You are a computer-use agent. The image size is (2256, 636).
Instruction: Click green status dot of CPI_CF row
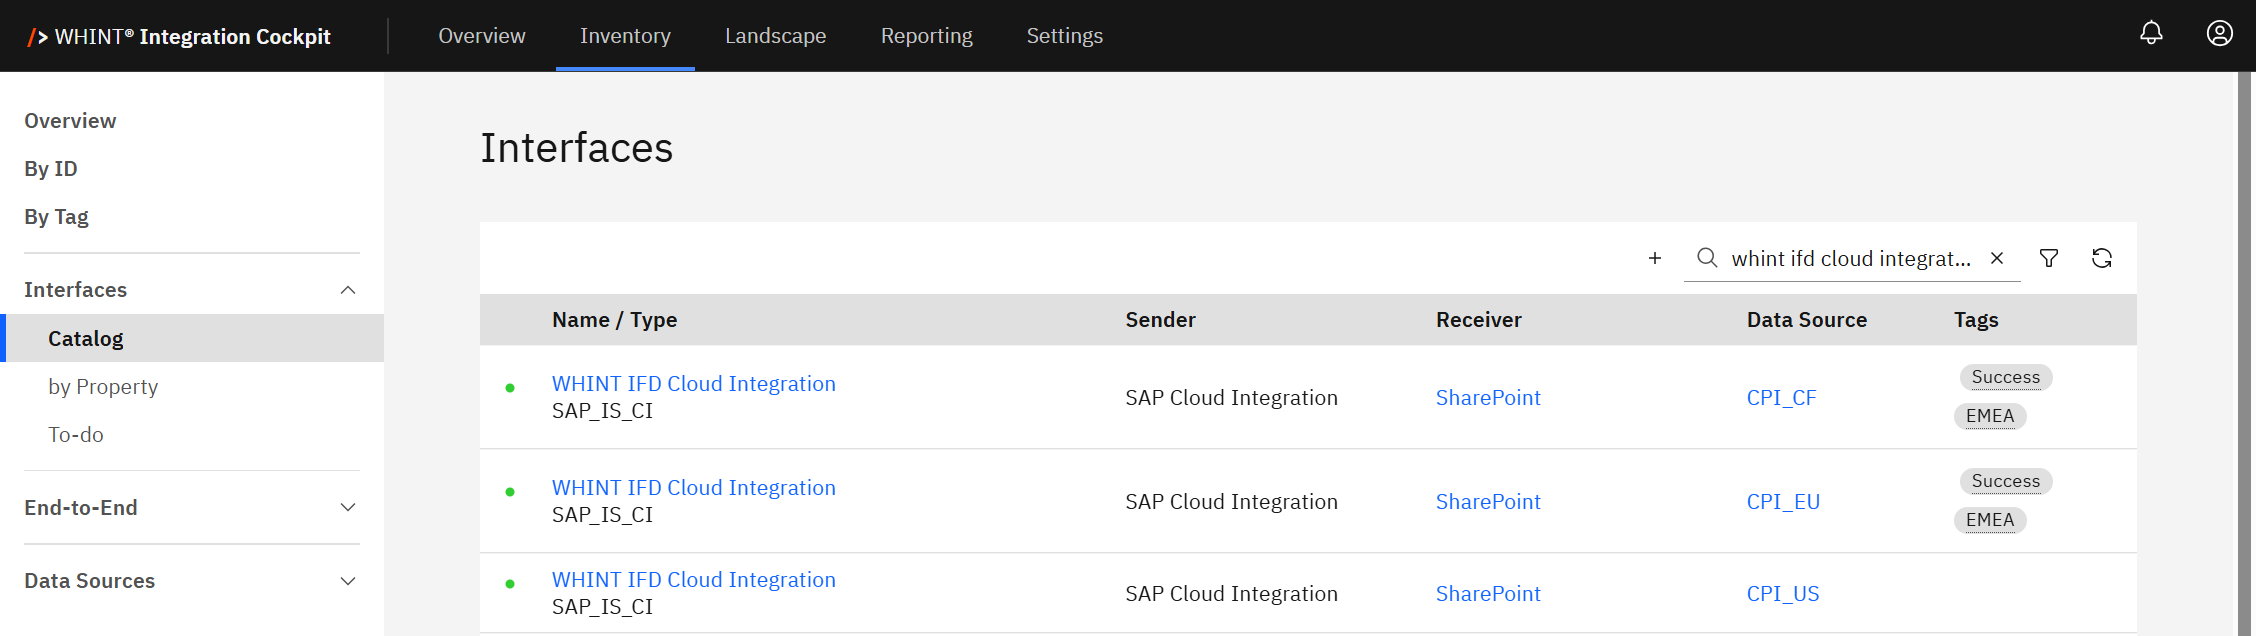point(510,388)
